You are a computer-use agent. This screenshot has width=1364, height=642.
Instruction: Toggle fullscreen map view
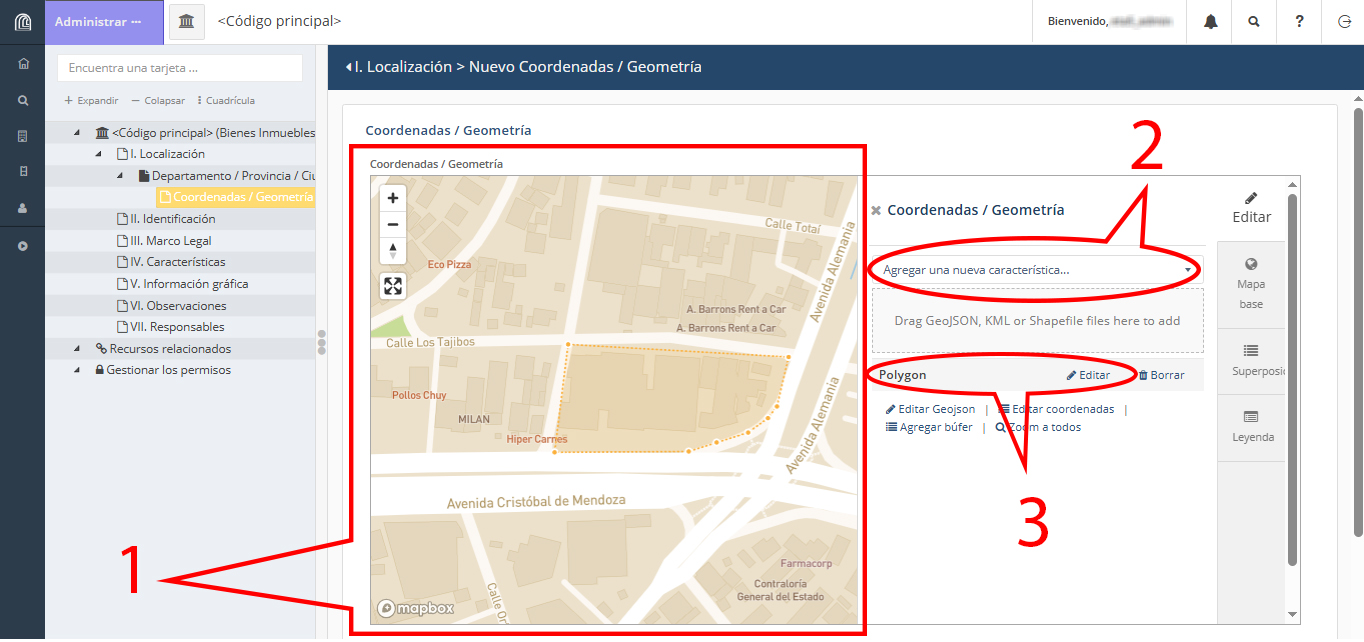pyautogui.click(x=393, y=287)
